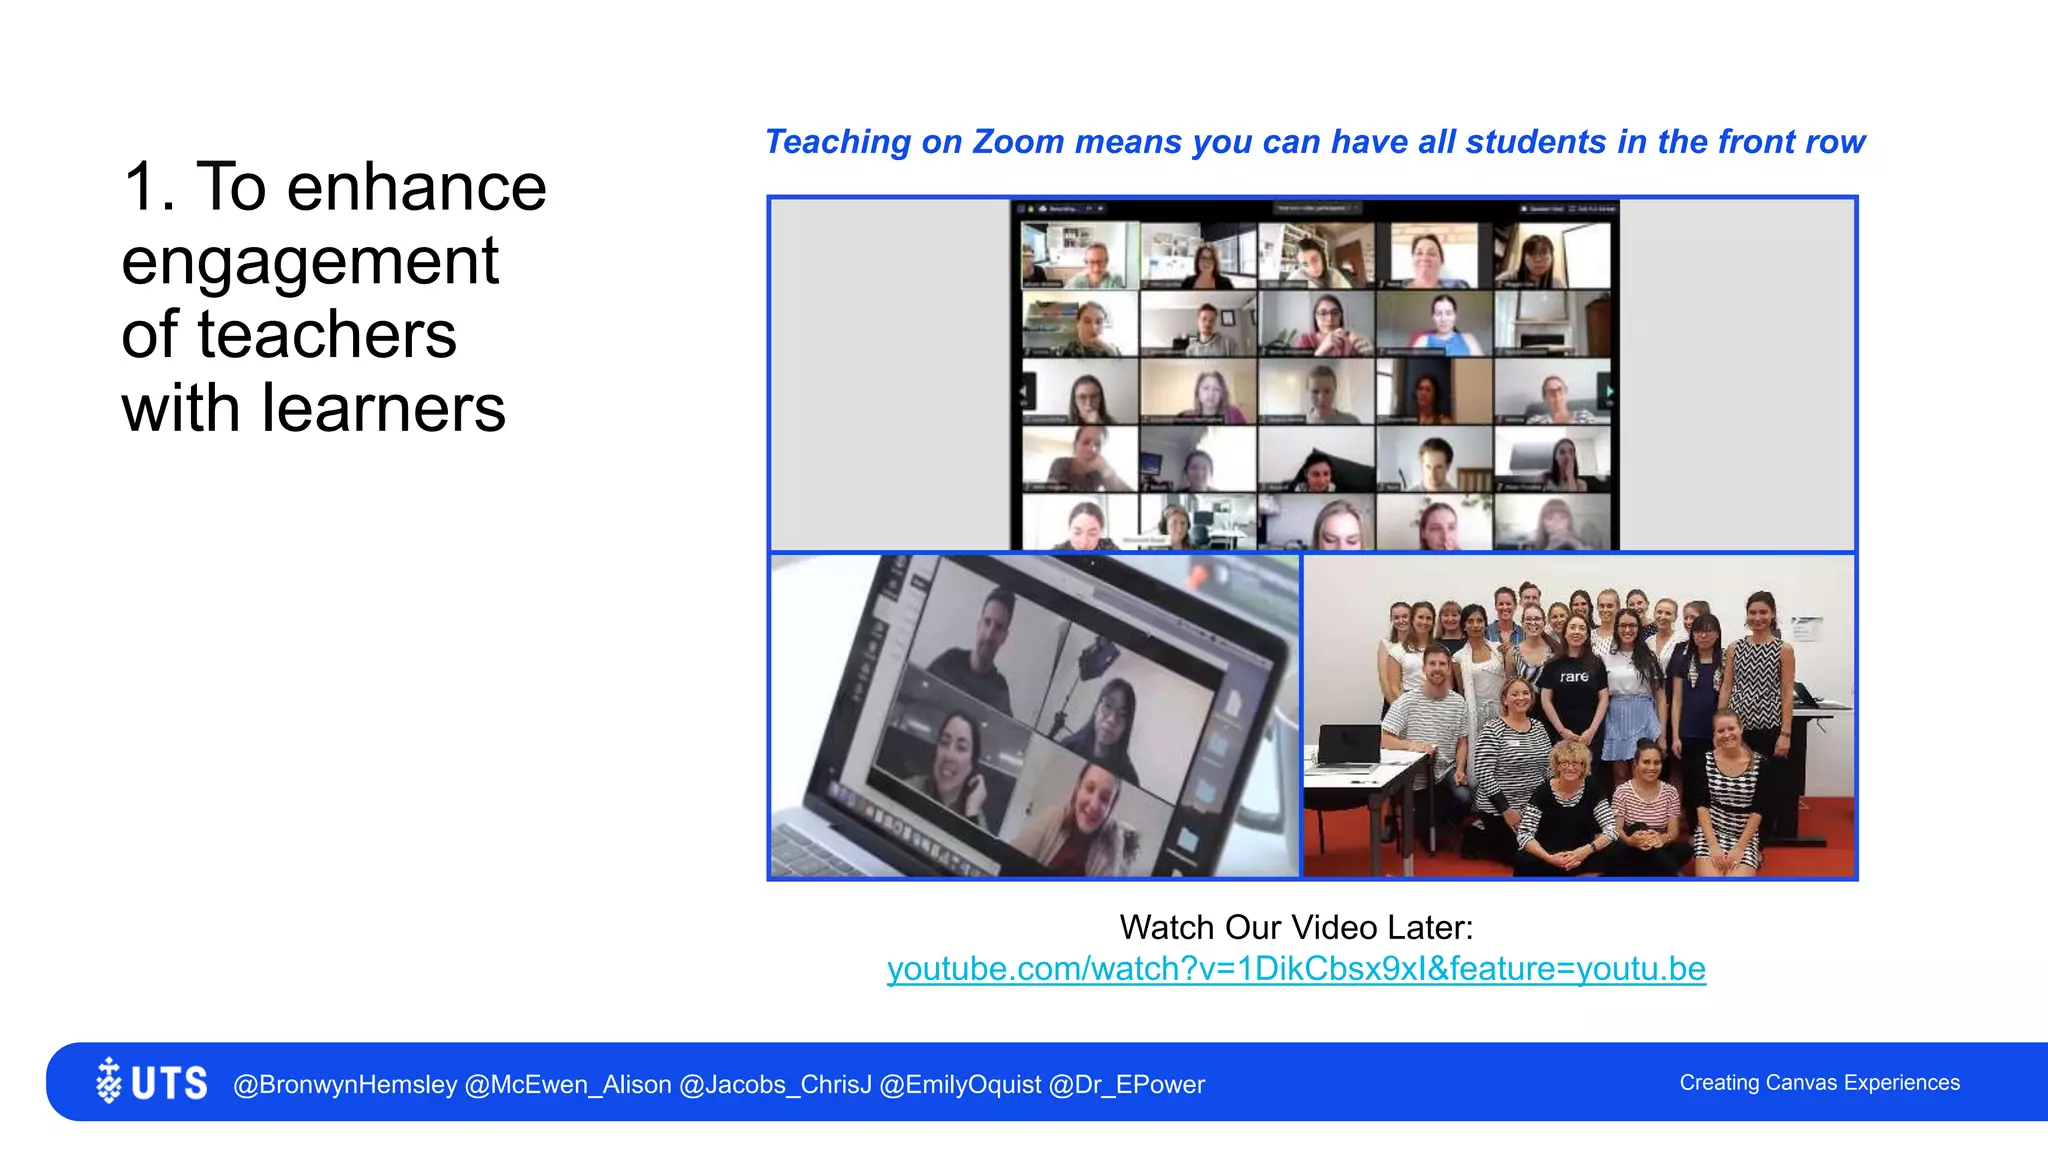The width and height of the screenshot is (2048, 1152).
Task: Click the slide title 'To enhance engagement'
Action: click(334, 297)
